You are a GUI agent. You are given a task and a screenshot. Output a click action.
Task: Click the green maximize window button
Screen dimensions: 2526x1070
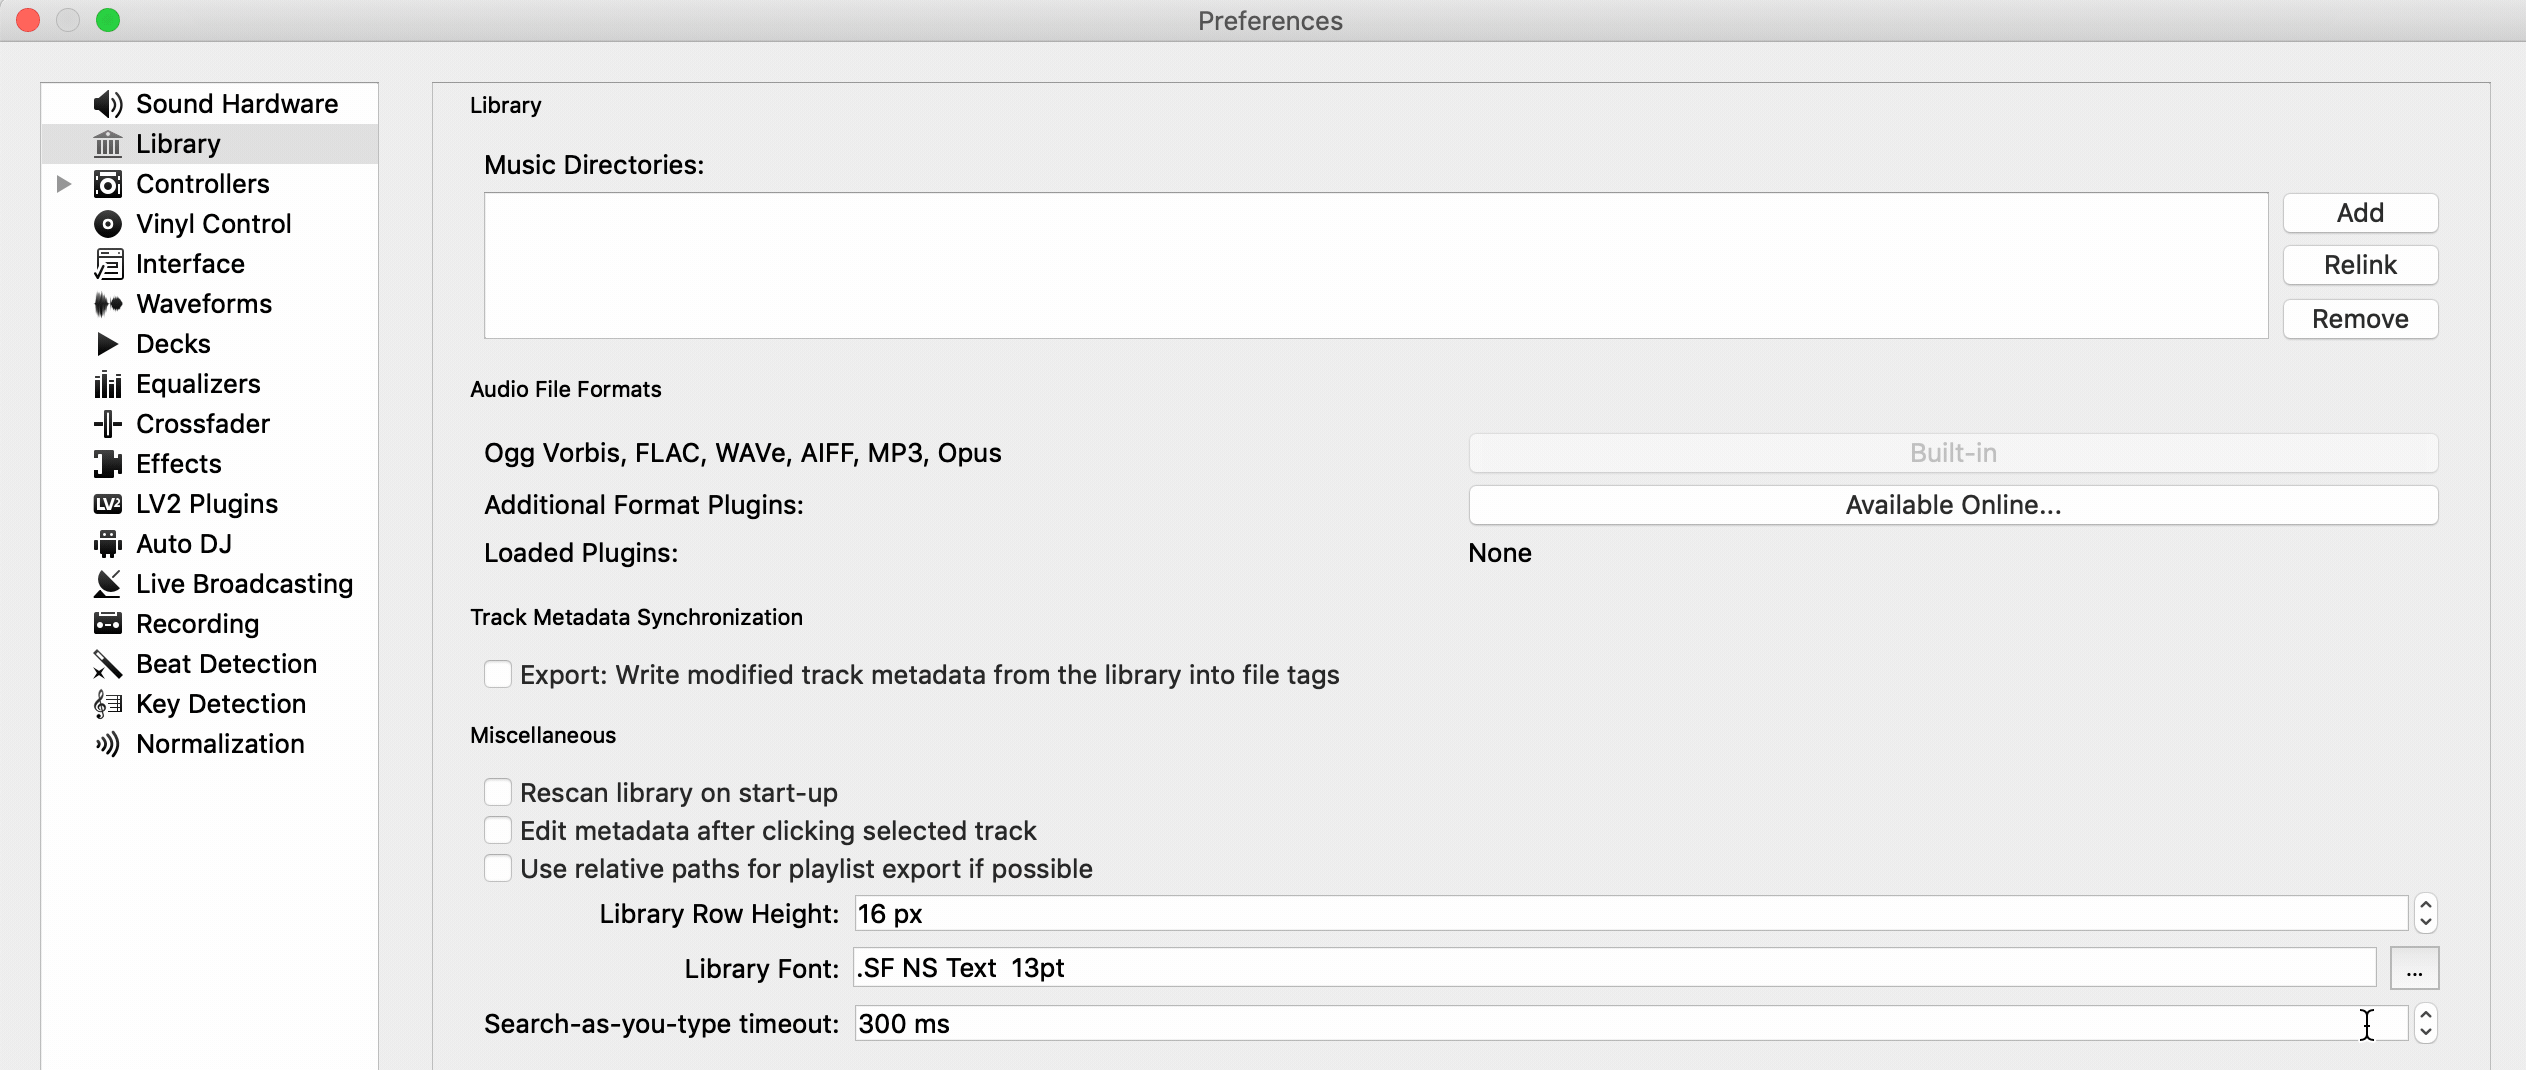[x=108, y=20]
